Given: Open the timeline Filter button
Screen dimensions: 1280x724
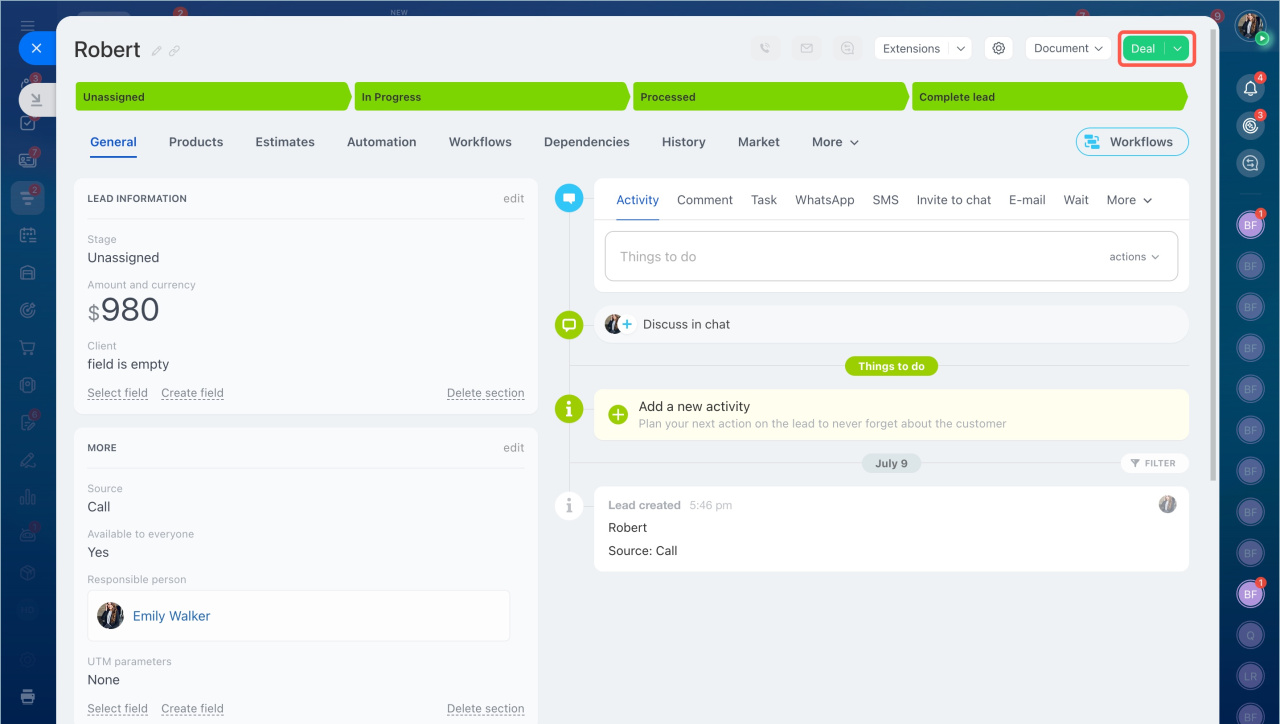Looking at the screenshot, I should coord(1154,463).
